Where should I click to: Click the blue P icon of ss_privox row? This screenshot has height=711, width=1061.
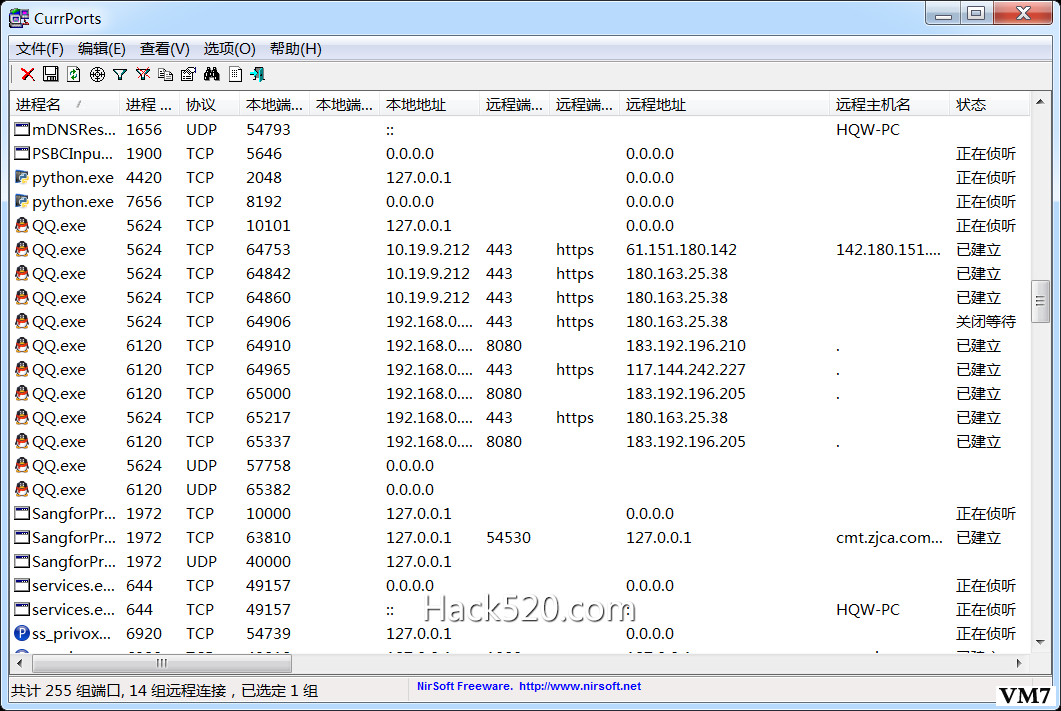(22, 633)
